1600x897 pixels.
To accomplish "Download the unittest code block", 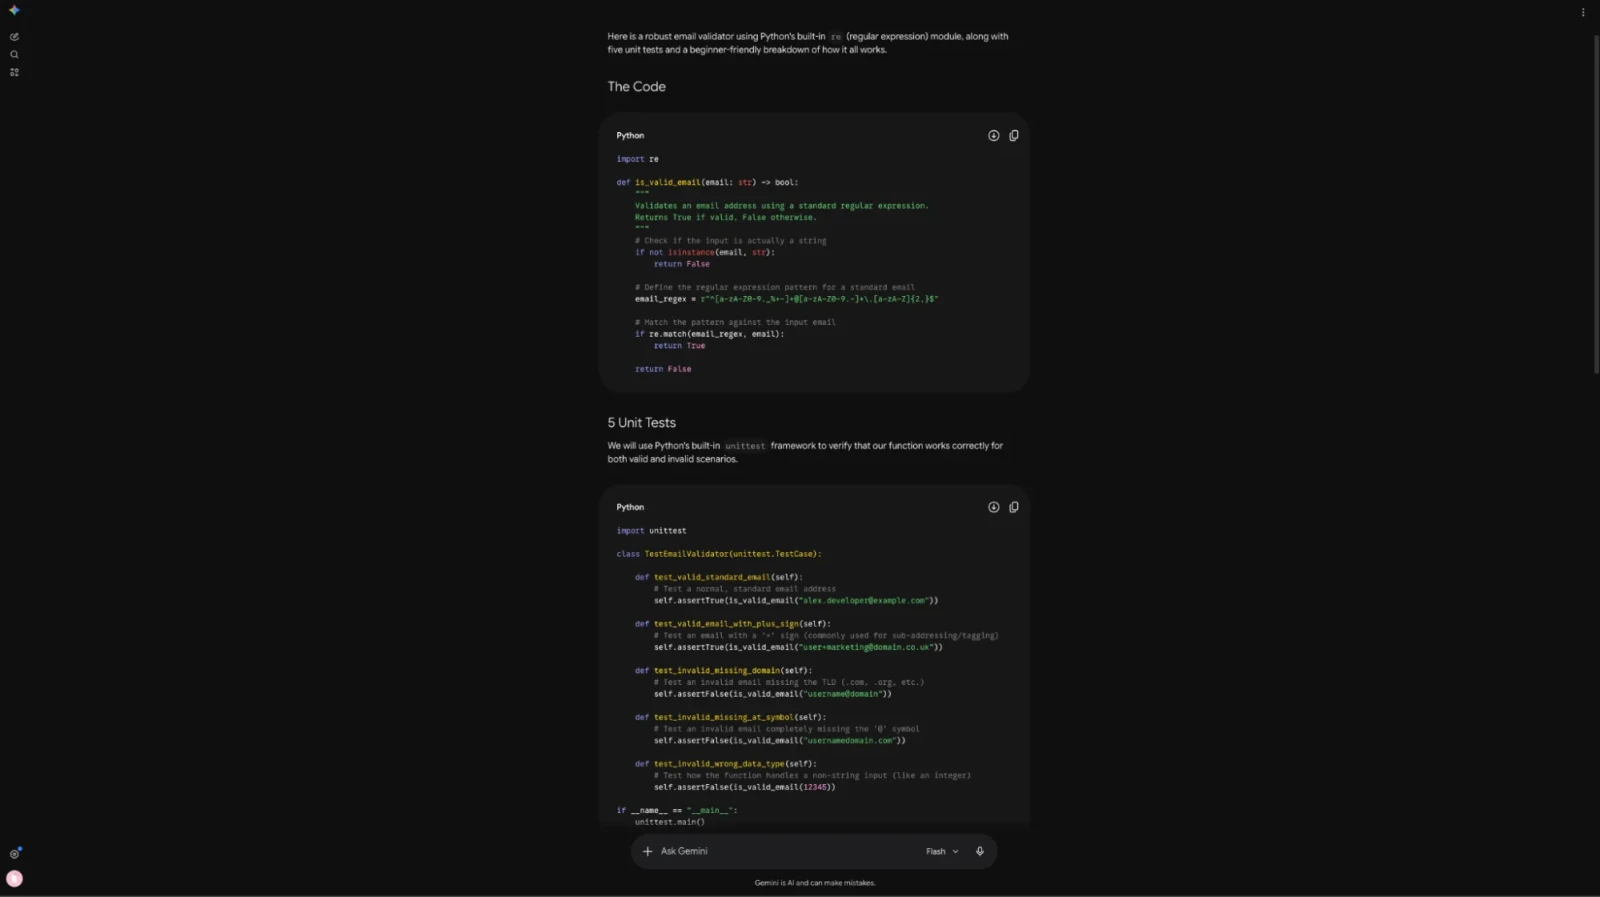I will tap(993, 507).
